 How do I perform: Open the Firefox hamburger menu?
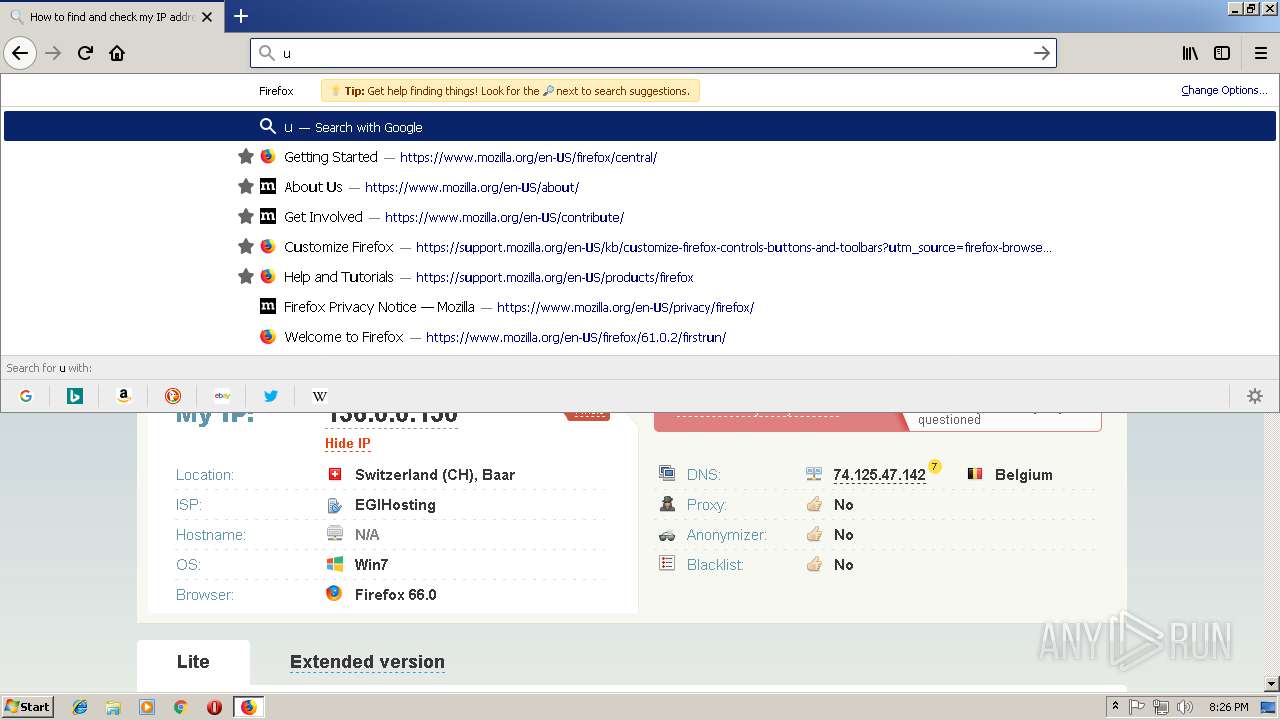(x=1261, y=53)
